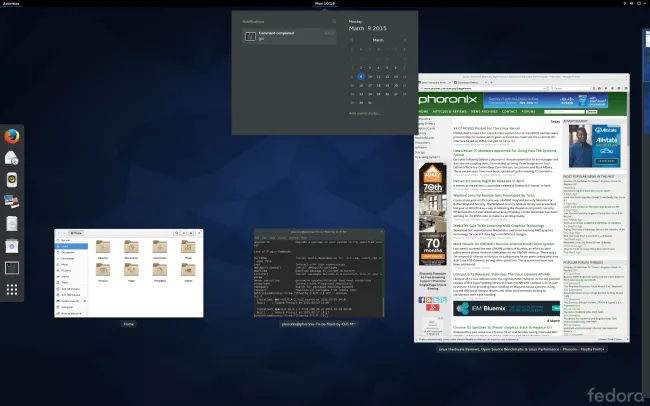Open the Downloads folder in Files window
Image resolution: width=650 pixels, height=406 pixels.
coord(160,249)
